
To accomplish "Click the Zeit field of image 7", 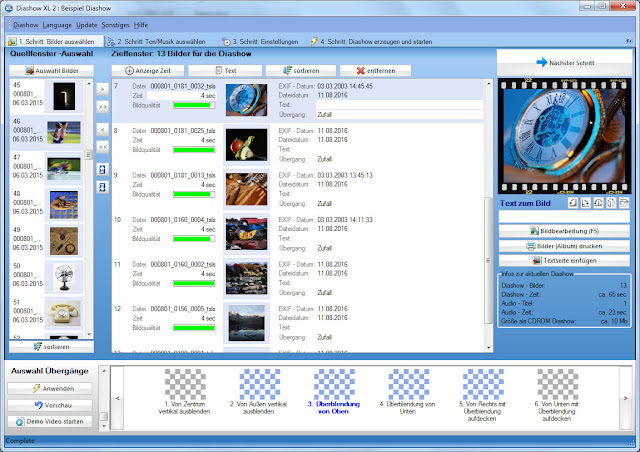I will (181, 96).
